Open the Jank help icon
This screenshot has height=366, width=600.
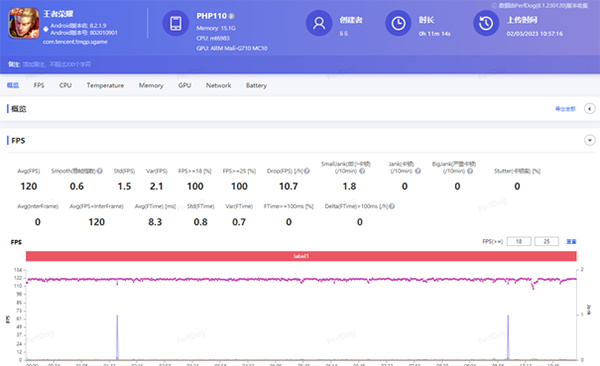(418, 171)
